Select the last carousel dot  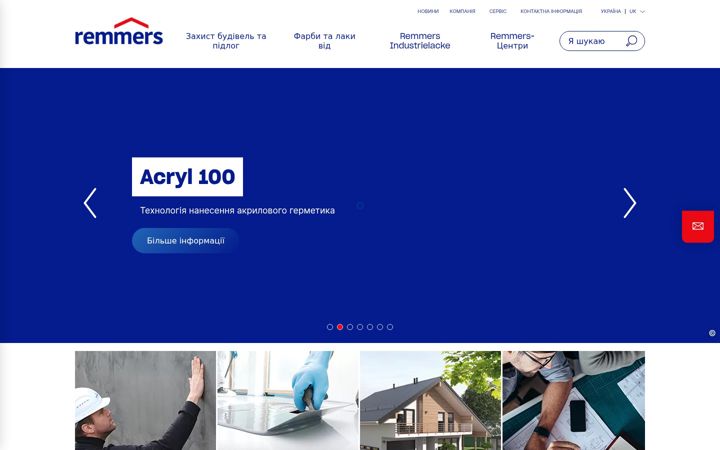(390, 327)
